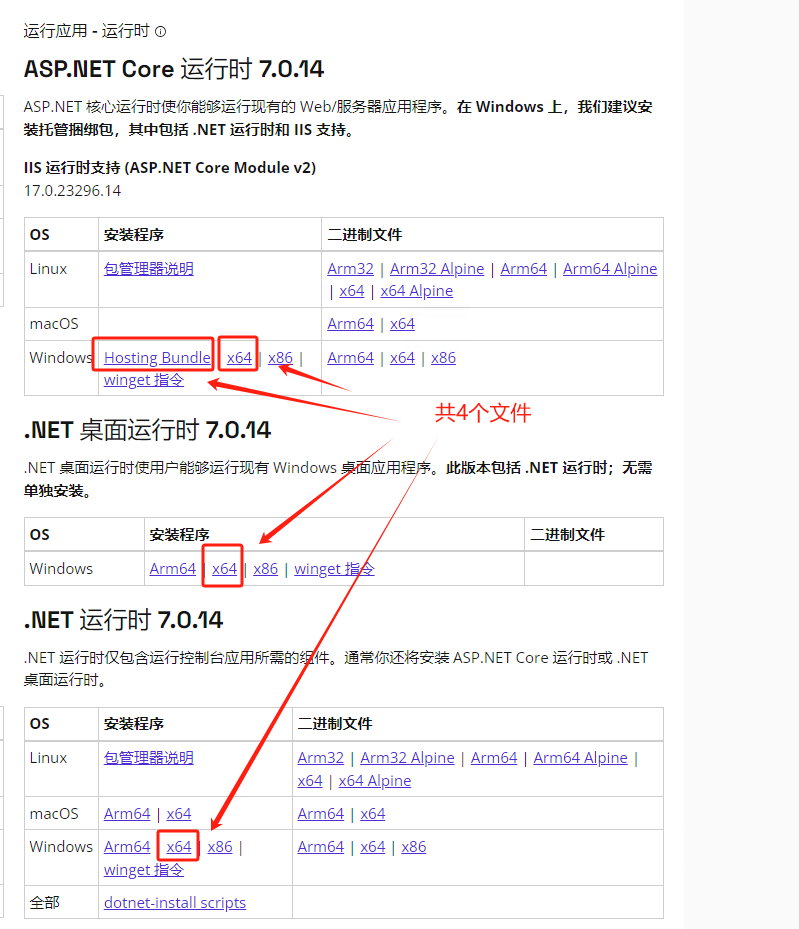Viewport: 799px width, 929px height.
Task: Download ASP.NET Core Windows x86 binary
Action: [444, 358]
